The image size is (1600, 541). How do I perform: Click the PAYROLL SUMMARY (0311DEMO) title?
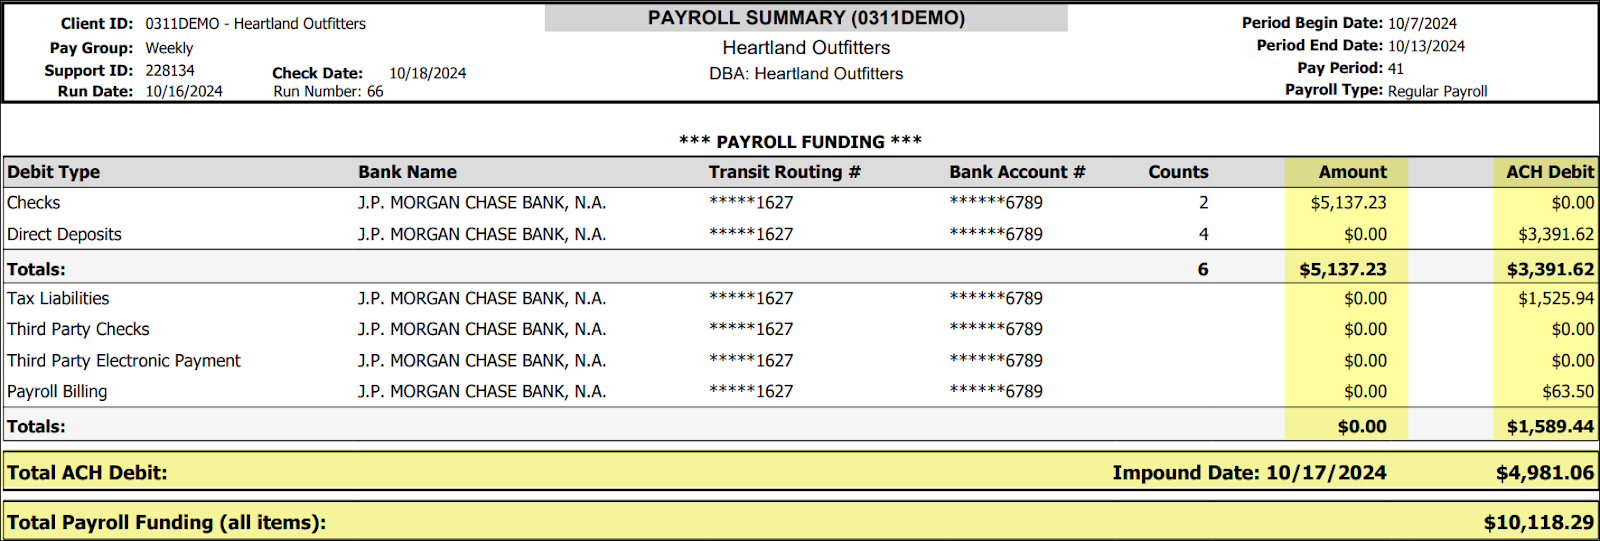[x=806, y=18]
